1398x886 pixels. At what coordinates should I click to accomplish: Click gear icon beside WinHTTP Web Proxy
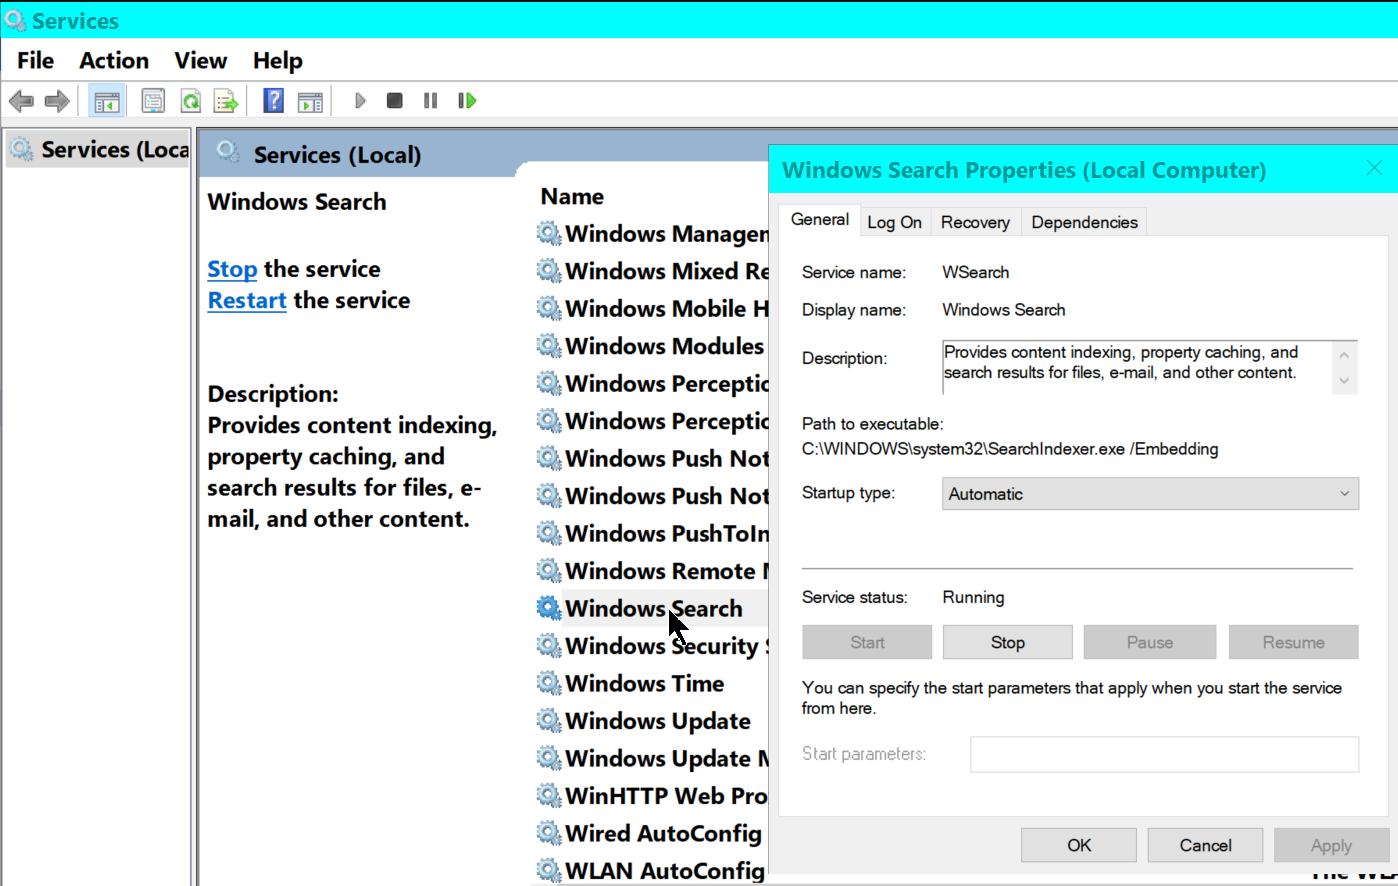(x=549, y=795)
